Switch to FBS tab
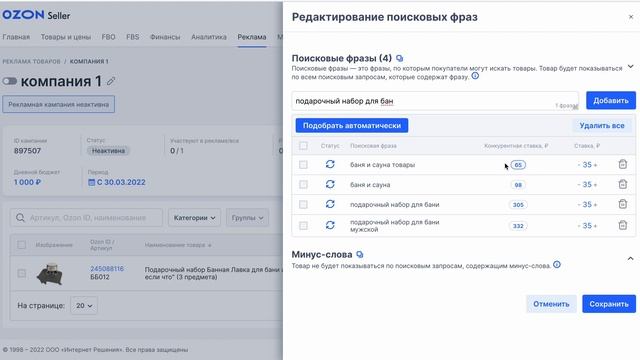Screen dimensions: 640x360 [x=133, y=37]
